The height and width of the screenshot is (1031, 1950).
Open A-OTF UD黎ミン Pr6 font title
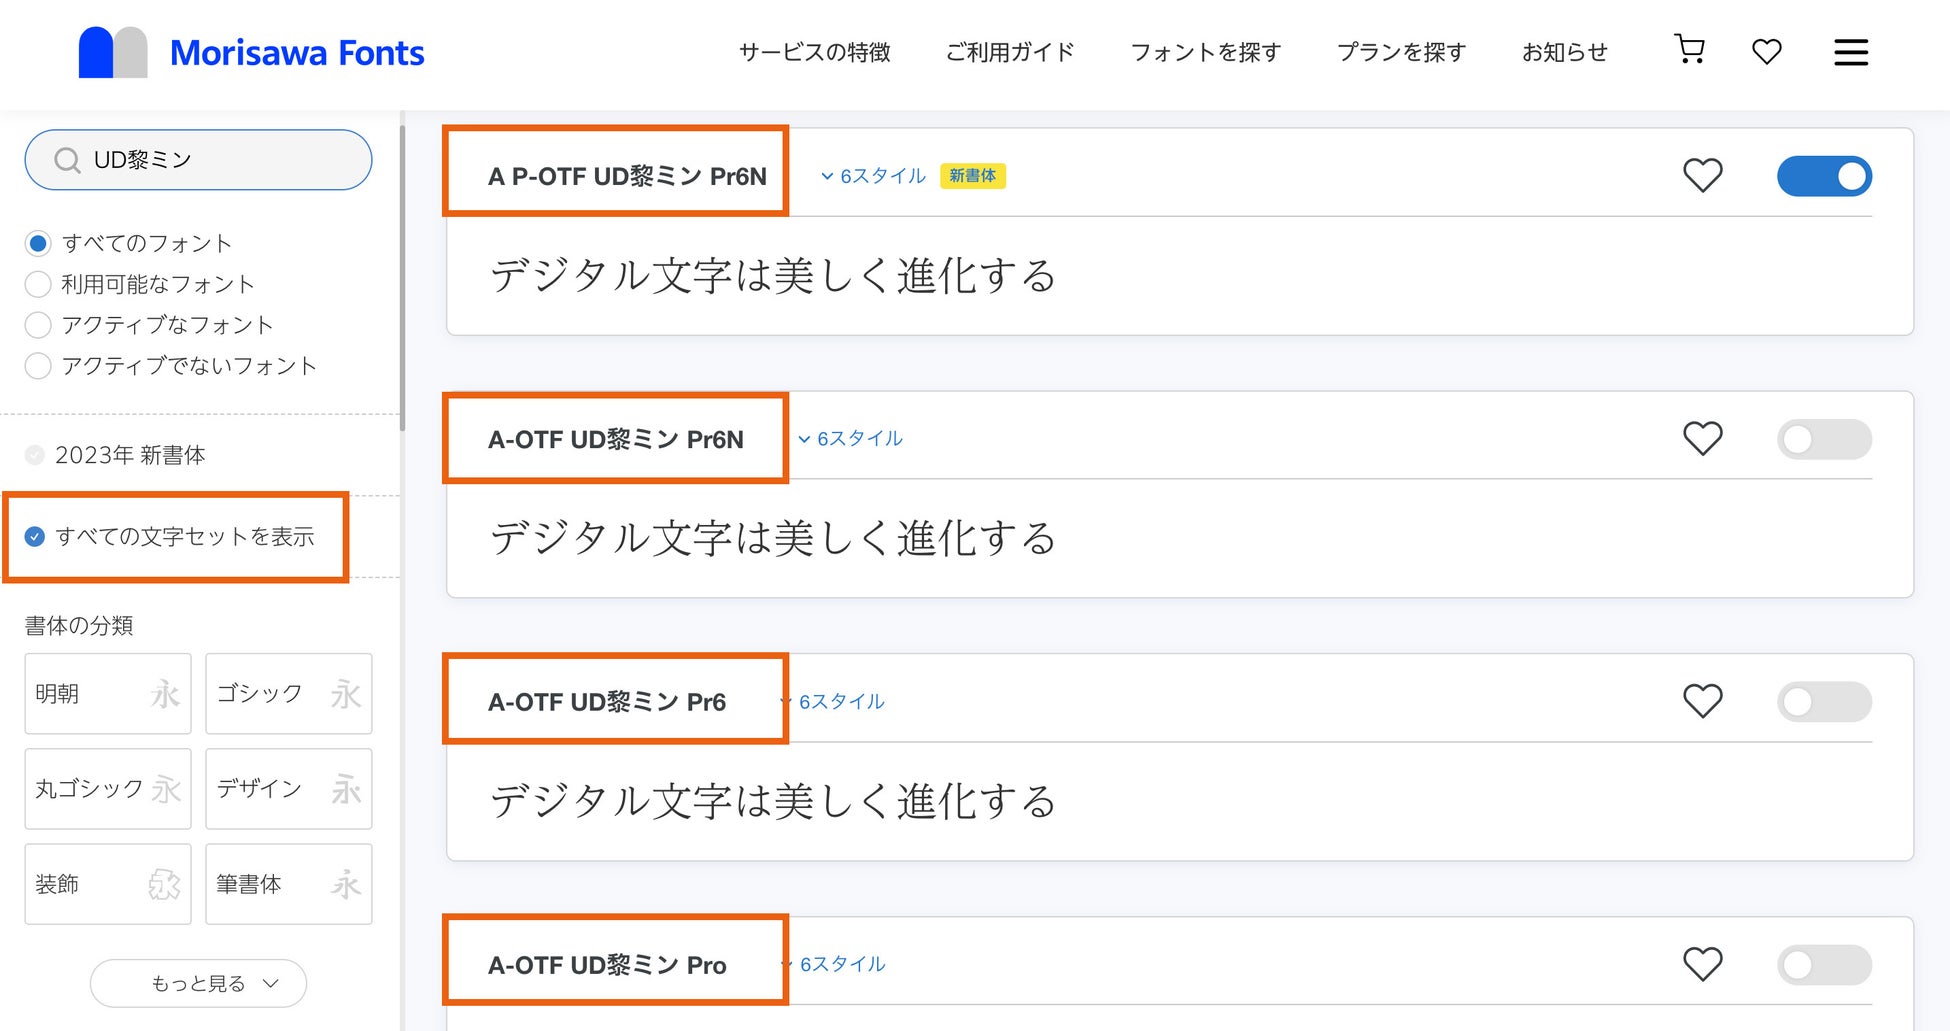tap(607, 702)
